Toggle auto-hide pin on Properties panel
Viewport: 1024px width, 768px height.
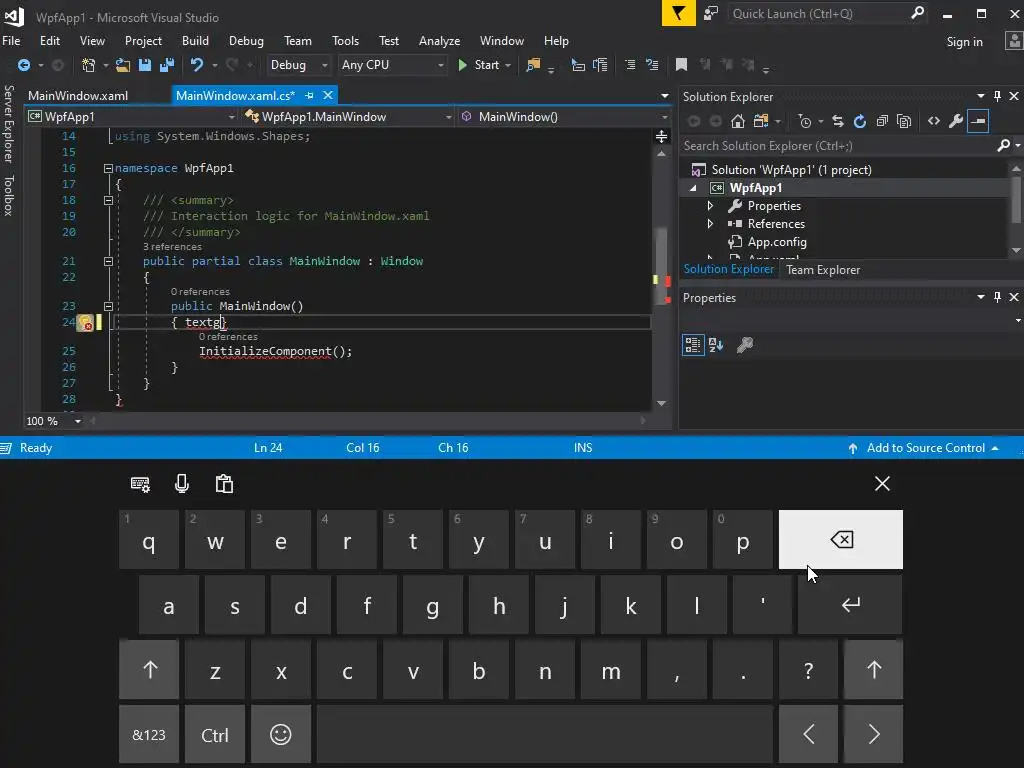997,297
